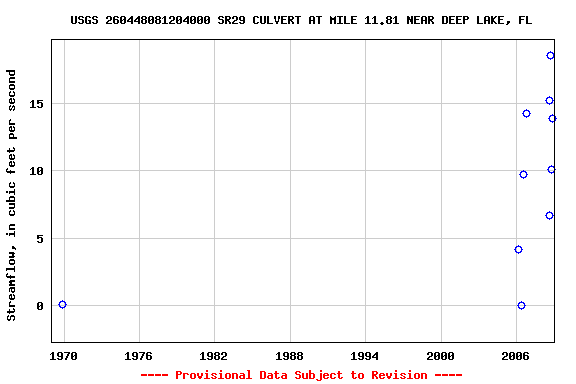Click the x-axis tick label 2000
576x384 pixels.
click(x=440, y=356)
